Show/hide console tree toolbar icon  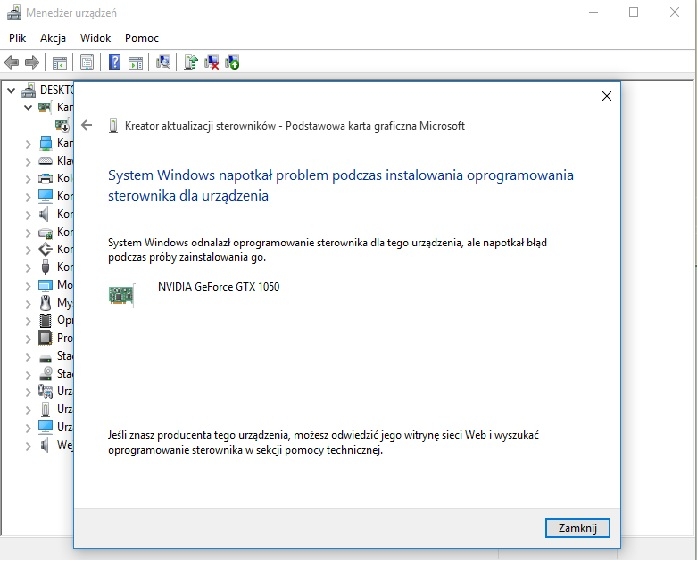60,63
